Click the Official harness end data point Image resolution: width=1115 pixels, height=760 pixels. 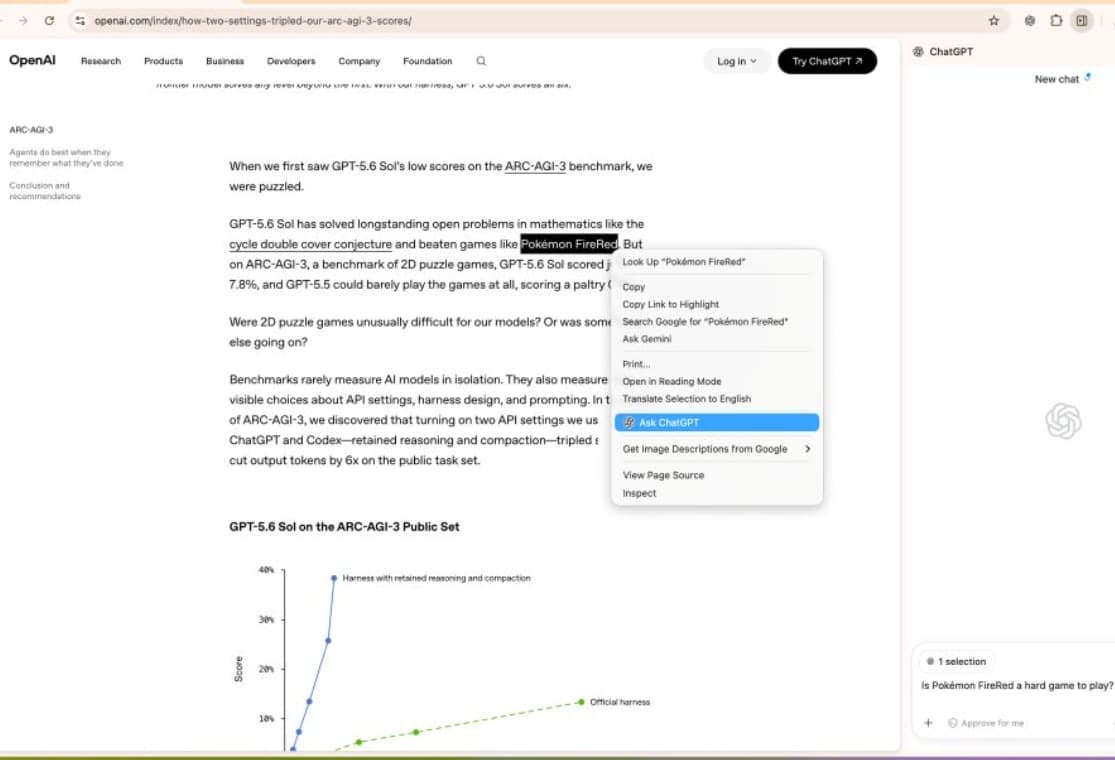coord(581,702)
